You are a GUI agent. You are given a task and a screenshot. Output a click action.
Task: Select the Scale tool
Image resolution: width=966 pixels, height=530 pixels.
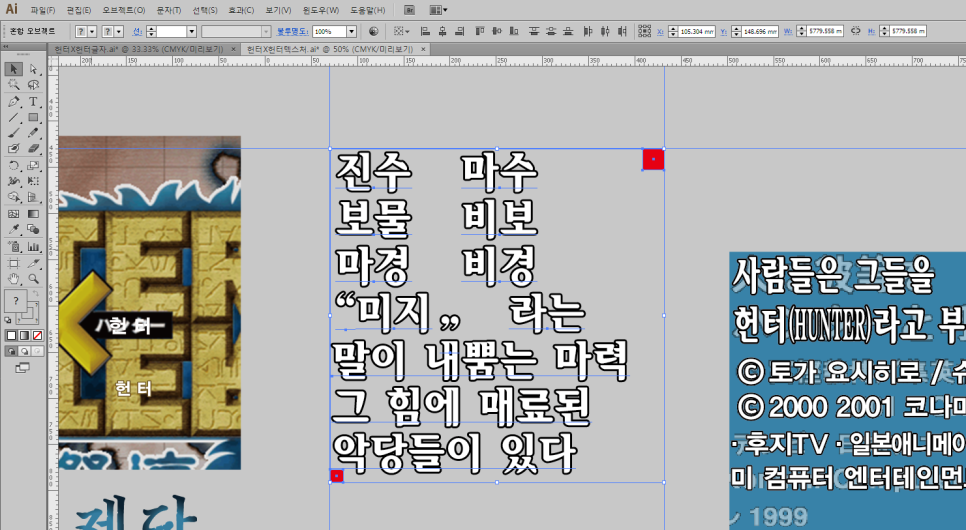pos(33,165)
